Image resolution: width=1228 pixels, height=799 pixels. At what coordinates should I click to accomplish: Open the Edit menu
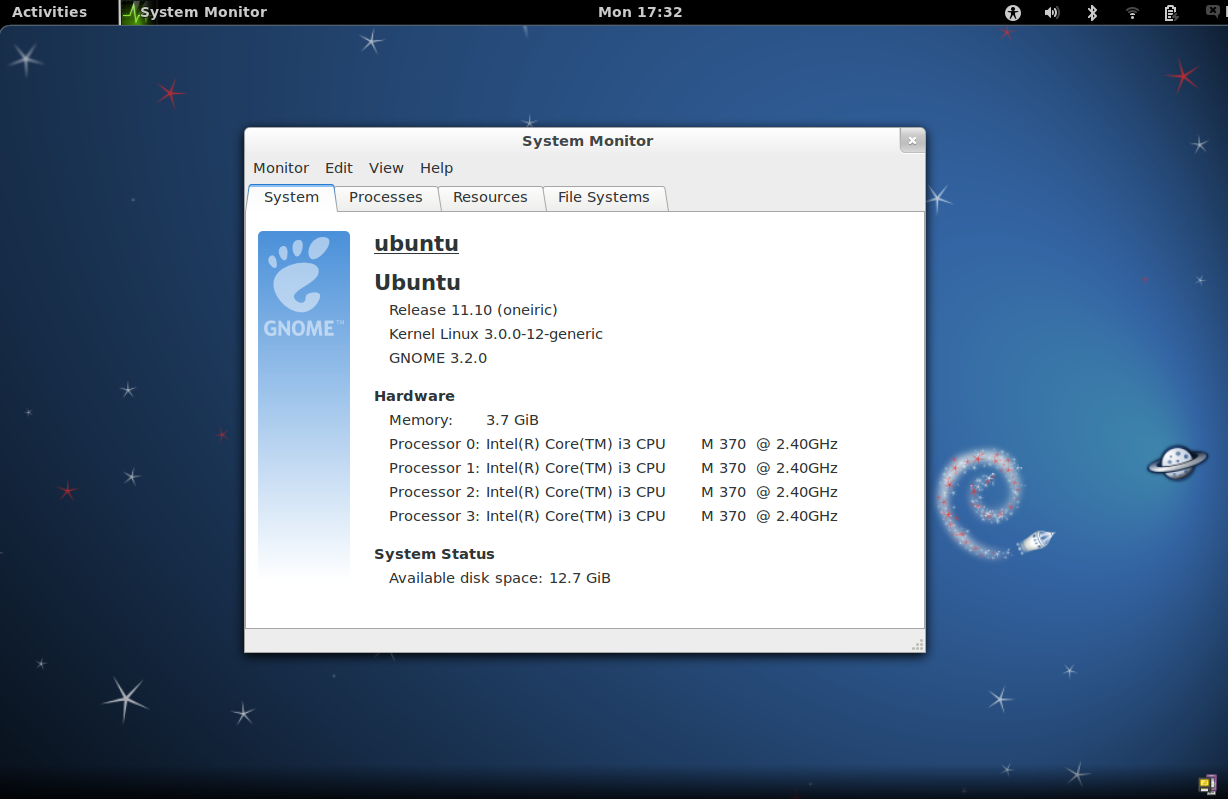click(339, 168)
